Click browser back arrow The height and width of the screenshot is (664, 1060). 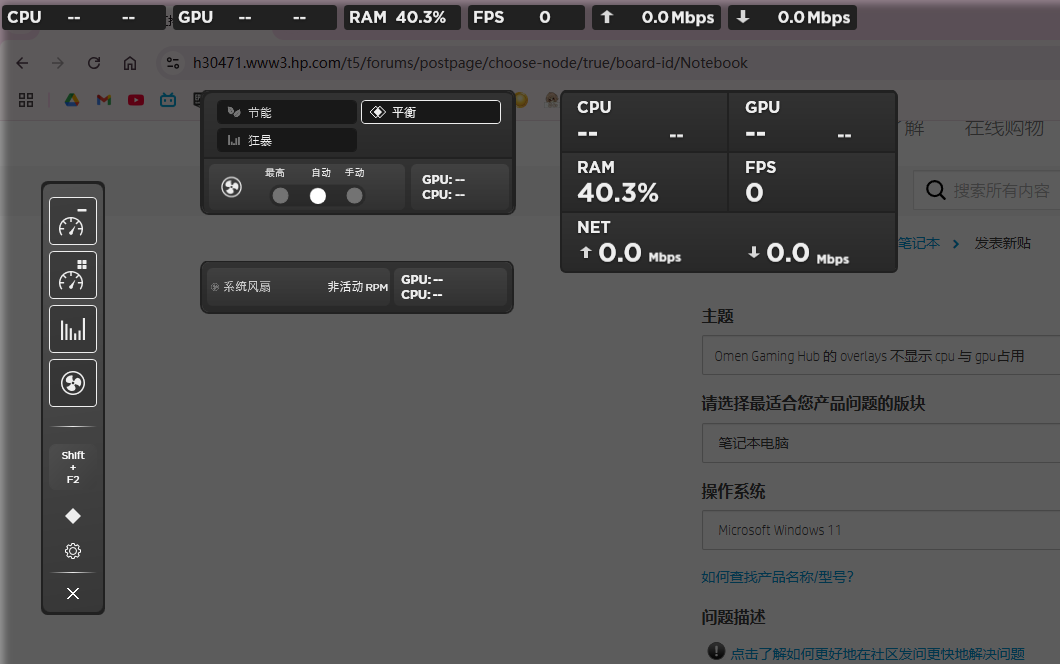(22, 63)
